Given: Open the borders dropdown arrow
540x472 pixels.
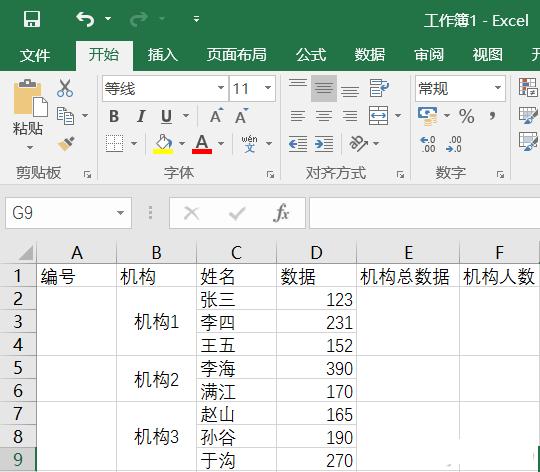Looking at the screenshot, I should click(134, 143).
